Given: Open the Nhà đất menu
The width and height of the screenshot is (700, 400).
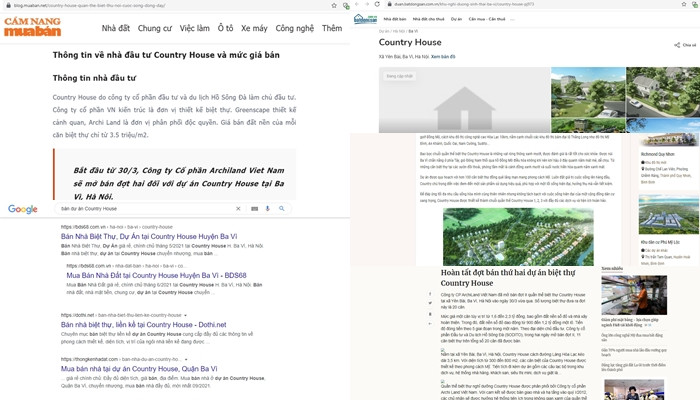Looking at the screenshot, I should click(x=115, y=29).
